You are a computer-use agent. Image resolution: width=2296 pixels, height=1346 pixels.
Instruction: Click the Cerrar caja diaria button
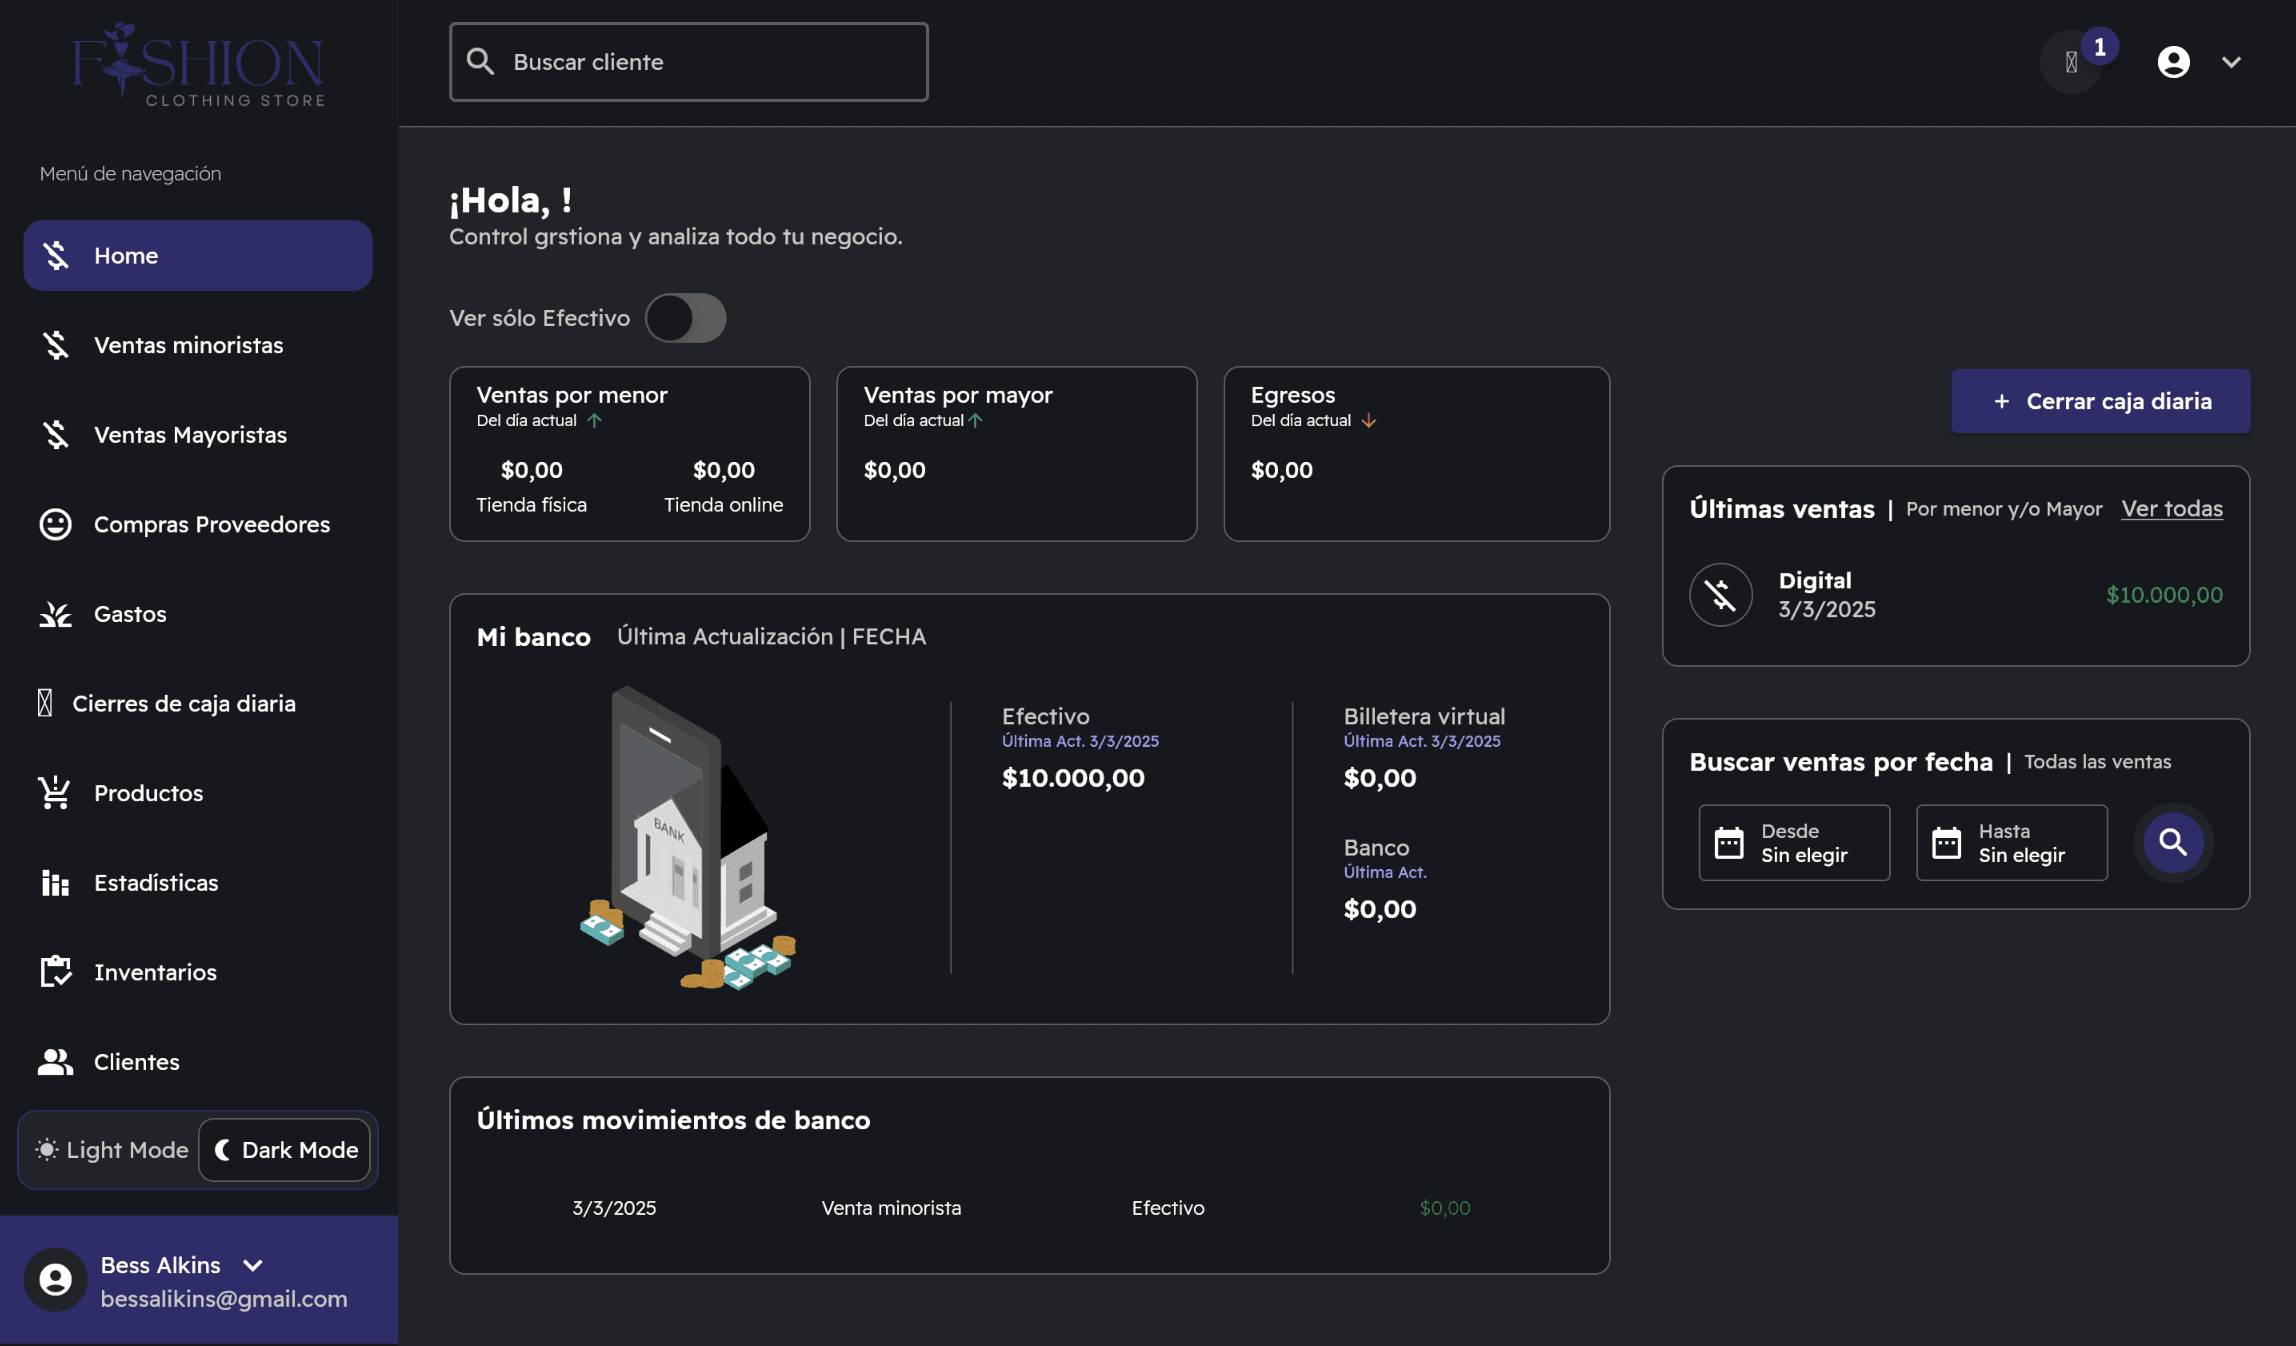[2100, 401]
